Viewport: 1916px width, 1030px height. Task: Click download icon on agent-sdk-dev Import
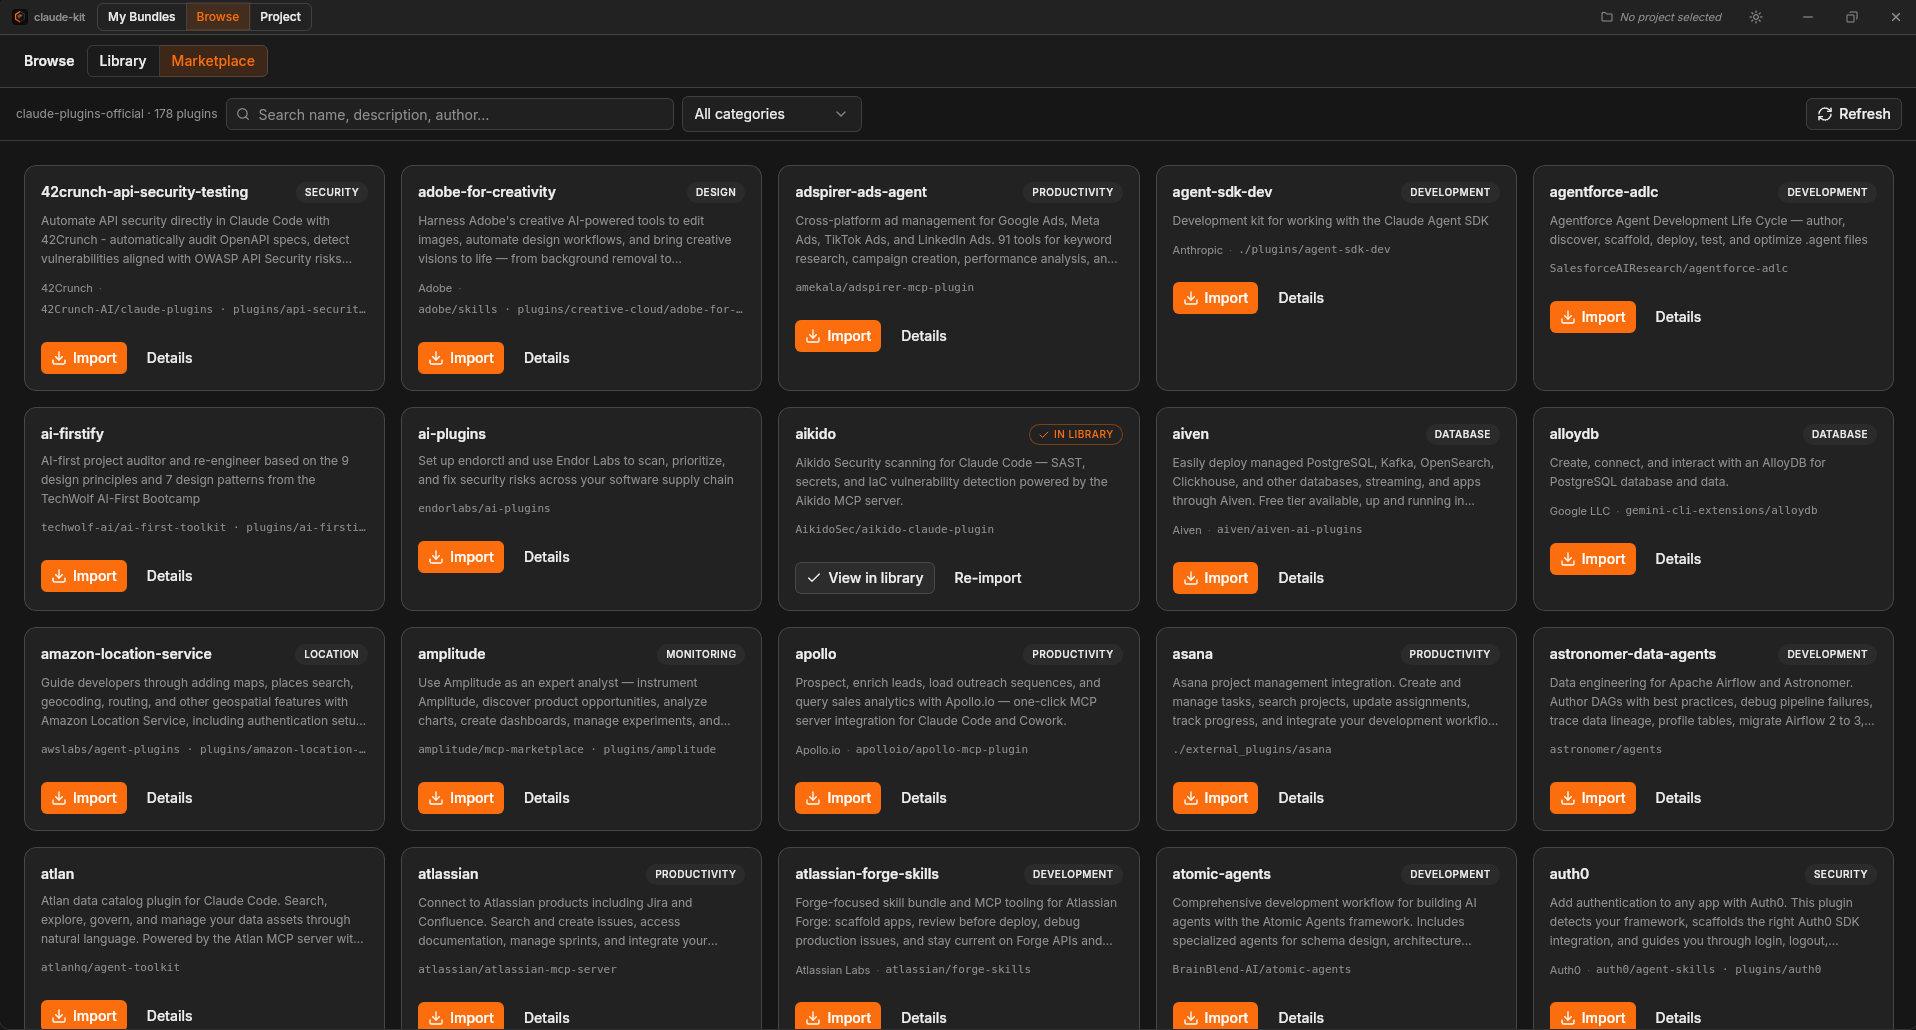tap(1191, 298)
